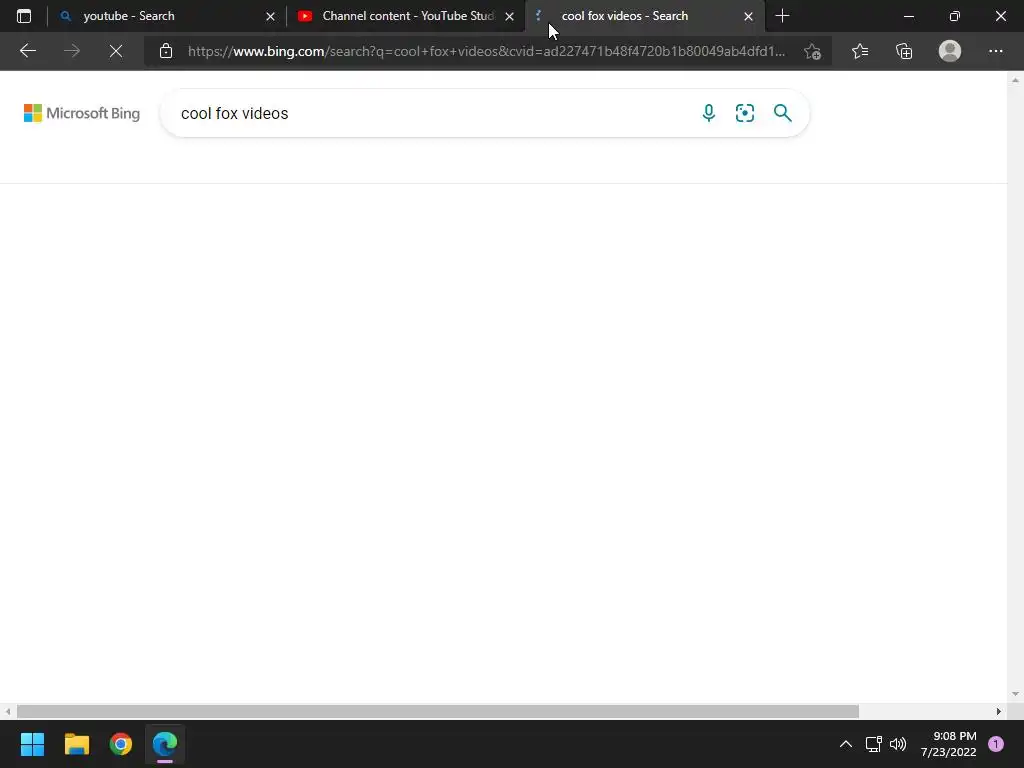Open the Favorites list
Viewport: 1024px width, 768px height.
tap(860, 51)
